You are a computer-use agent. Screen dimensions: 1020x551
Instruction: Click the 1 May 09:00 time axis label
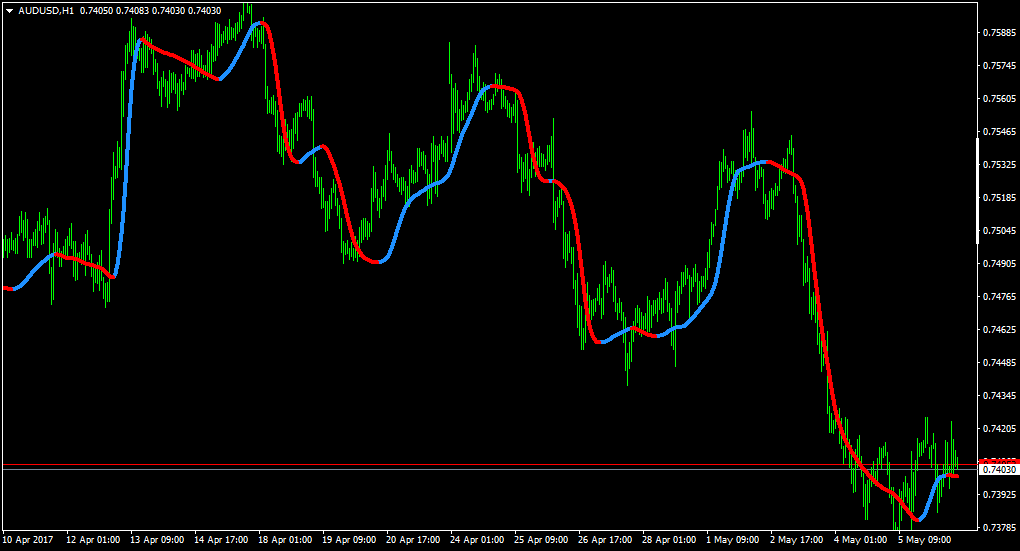pyautogui.click(x=732, y=540)
